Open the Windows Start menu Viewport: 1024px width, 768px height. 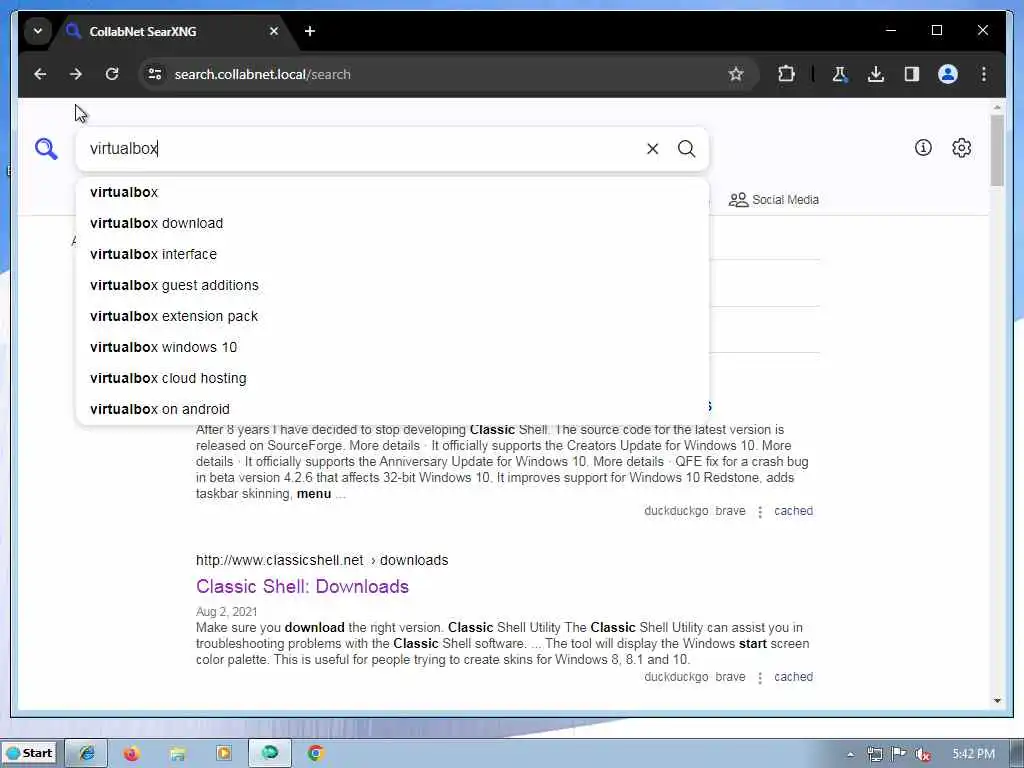[x=29, y=753]
